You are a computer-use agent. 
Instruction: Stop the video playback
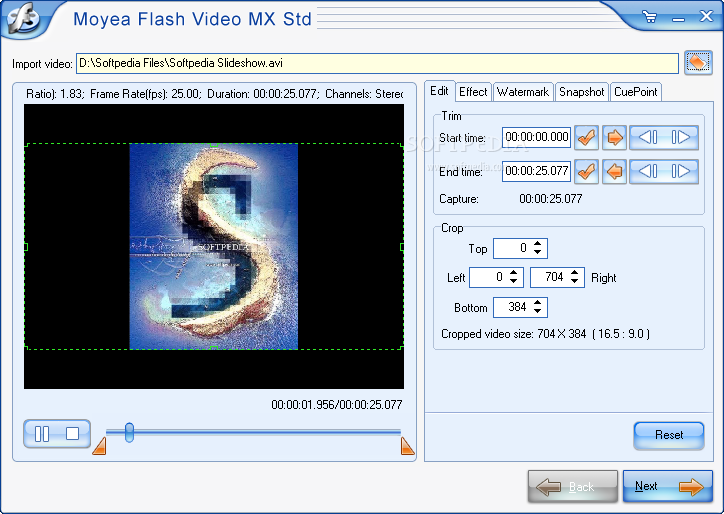click(x=72, y=434)
